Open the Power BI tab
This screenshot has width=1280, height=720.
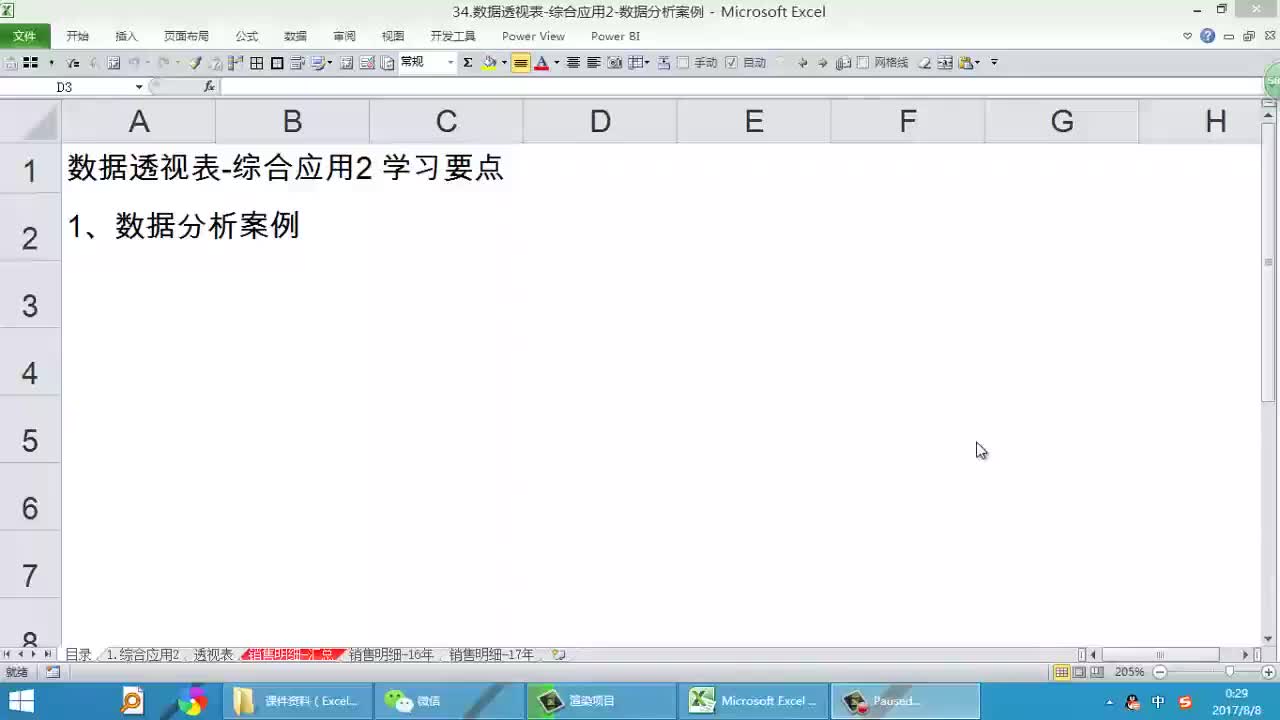tap(615, 36)
